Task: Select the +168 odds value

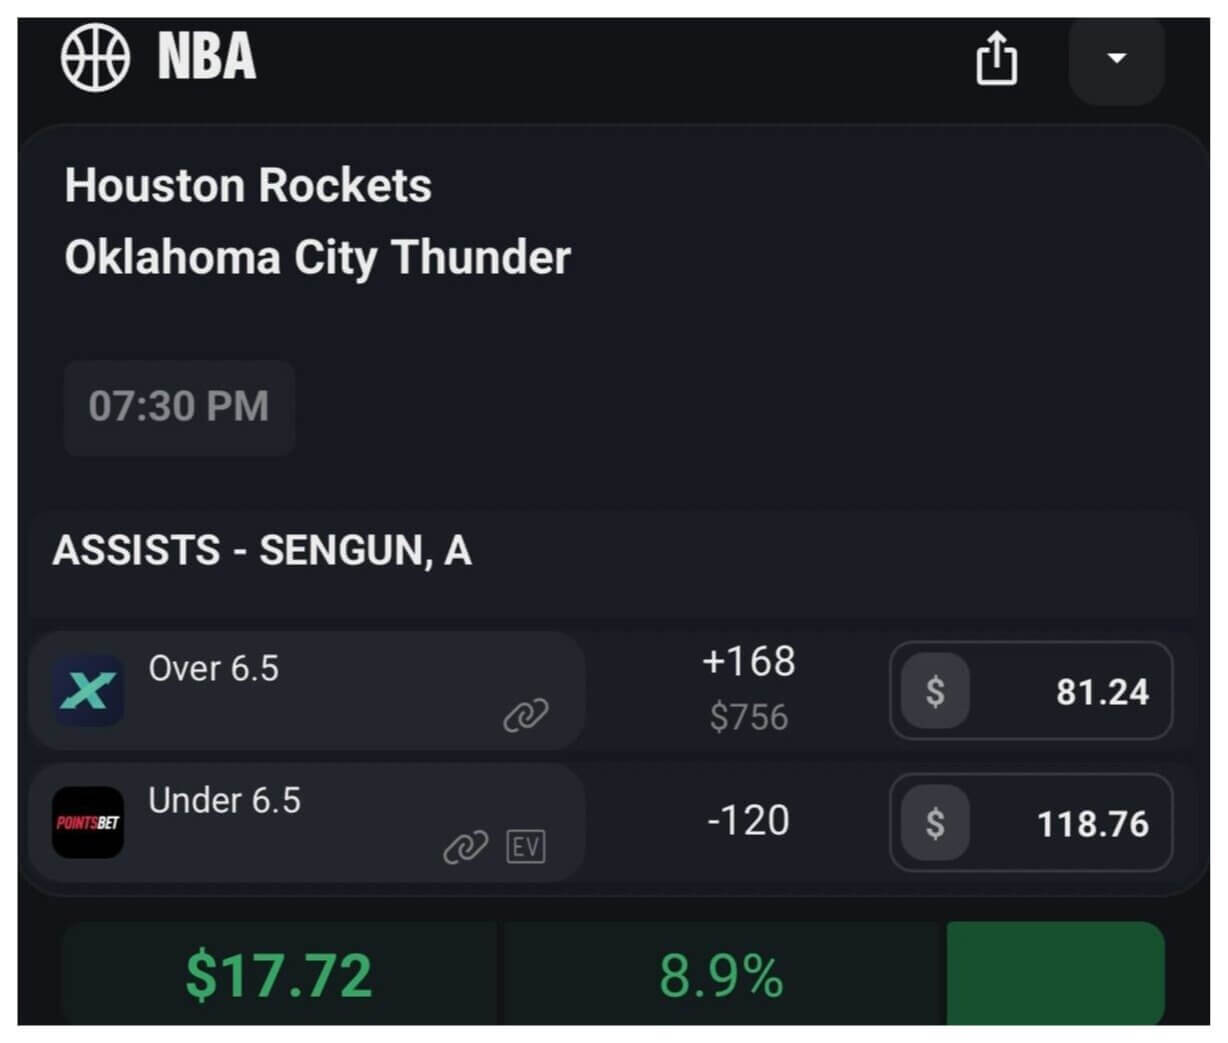Action: (748, 662)
